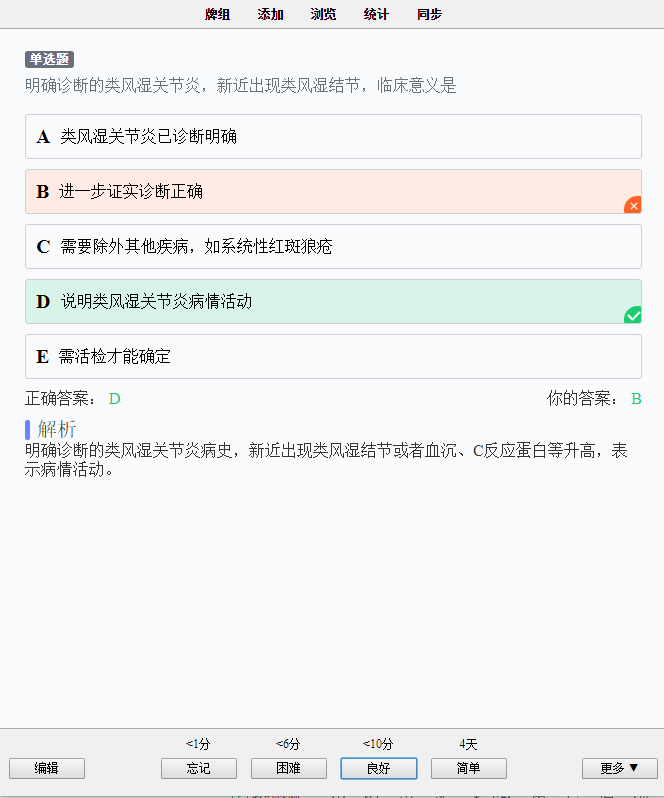Click the red wrong-answer X icon

click(x=633, y=205)
